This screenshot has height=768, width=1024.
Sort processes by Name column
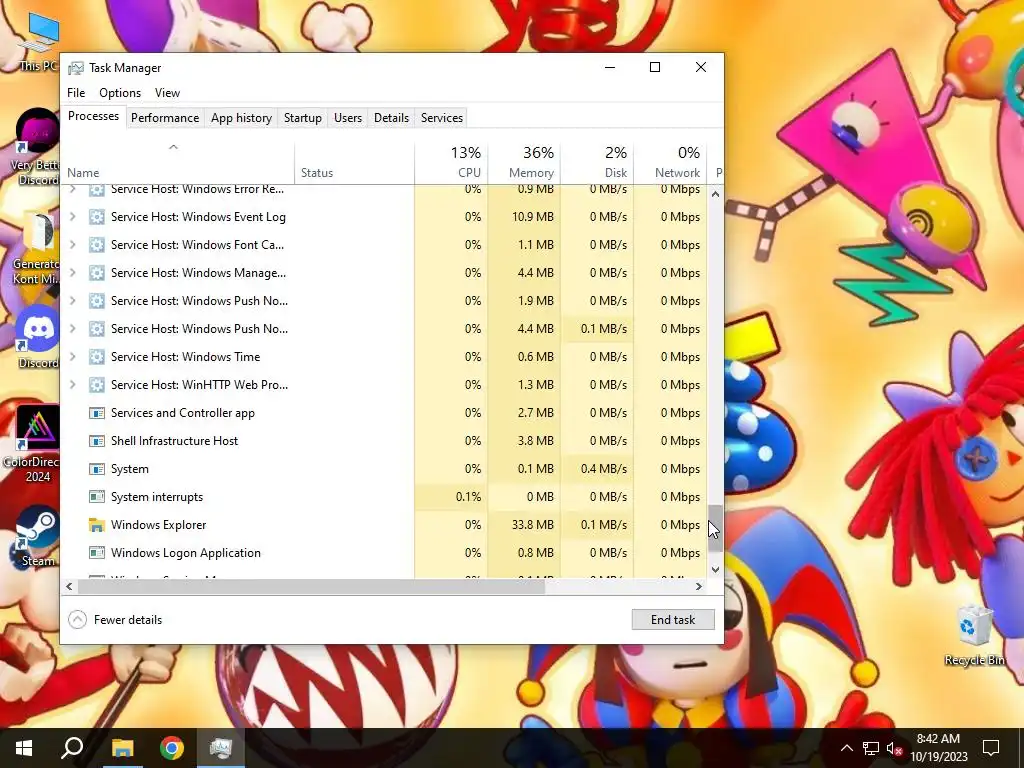point(178,162)
